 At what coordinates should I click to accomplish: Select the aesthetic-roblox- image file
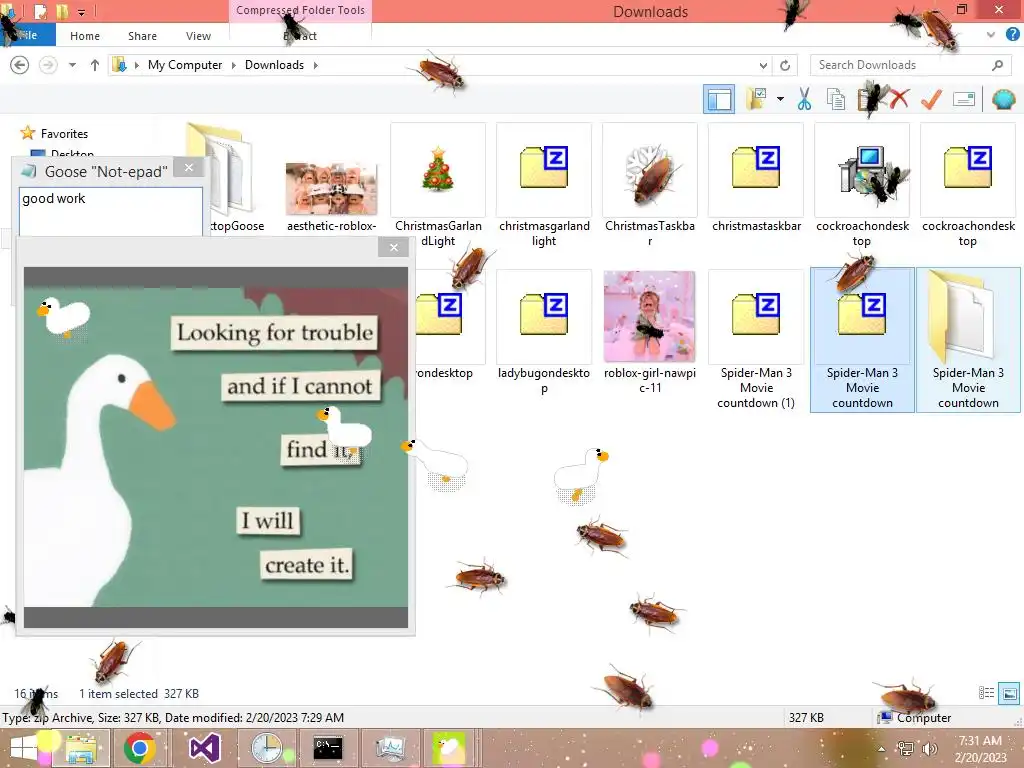[x=332, y=189]
